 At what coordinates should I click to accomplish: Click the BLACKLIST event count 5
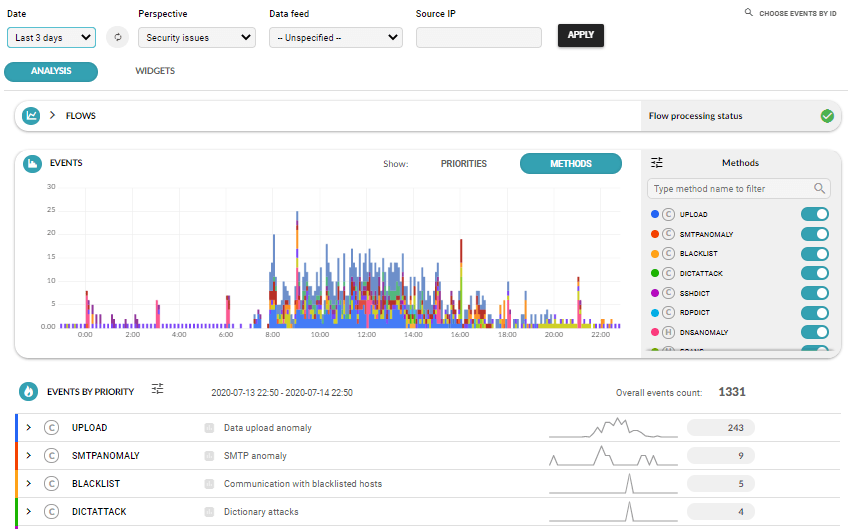coord(720,484)
